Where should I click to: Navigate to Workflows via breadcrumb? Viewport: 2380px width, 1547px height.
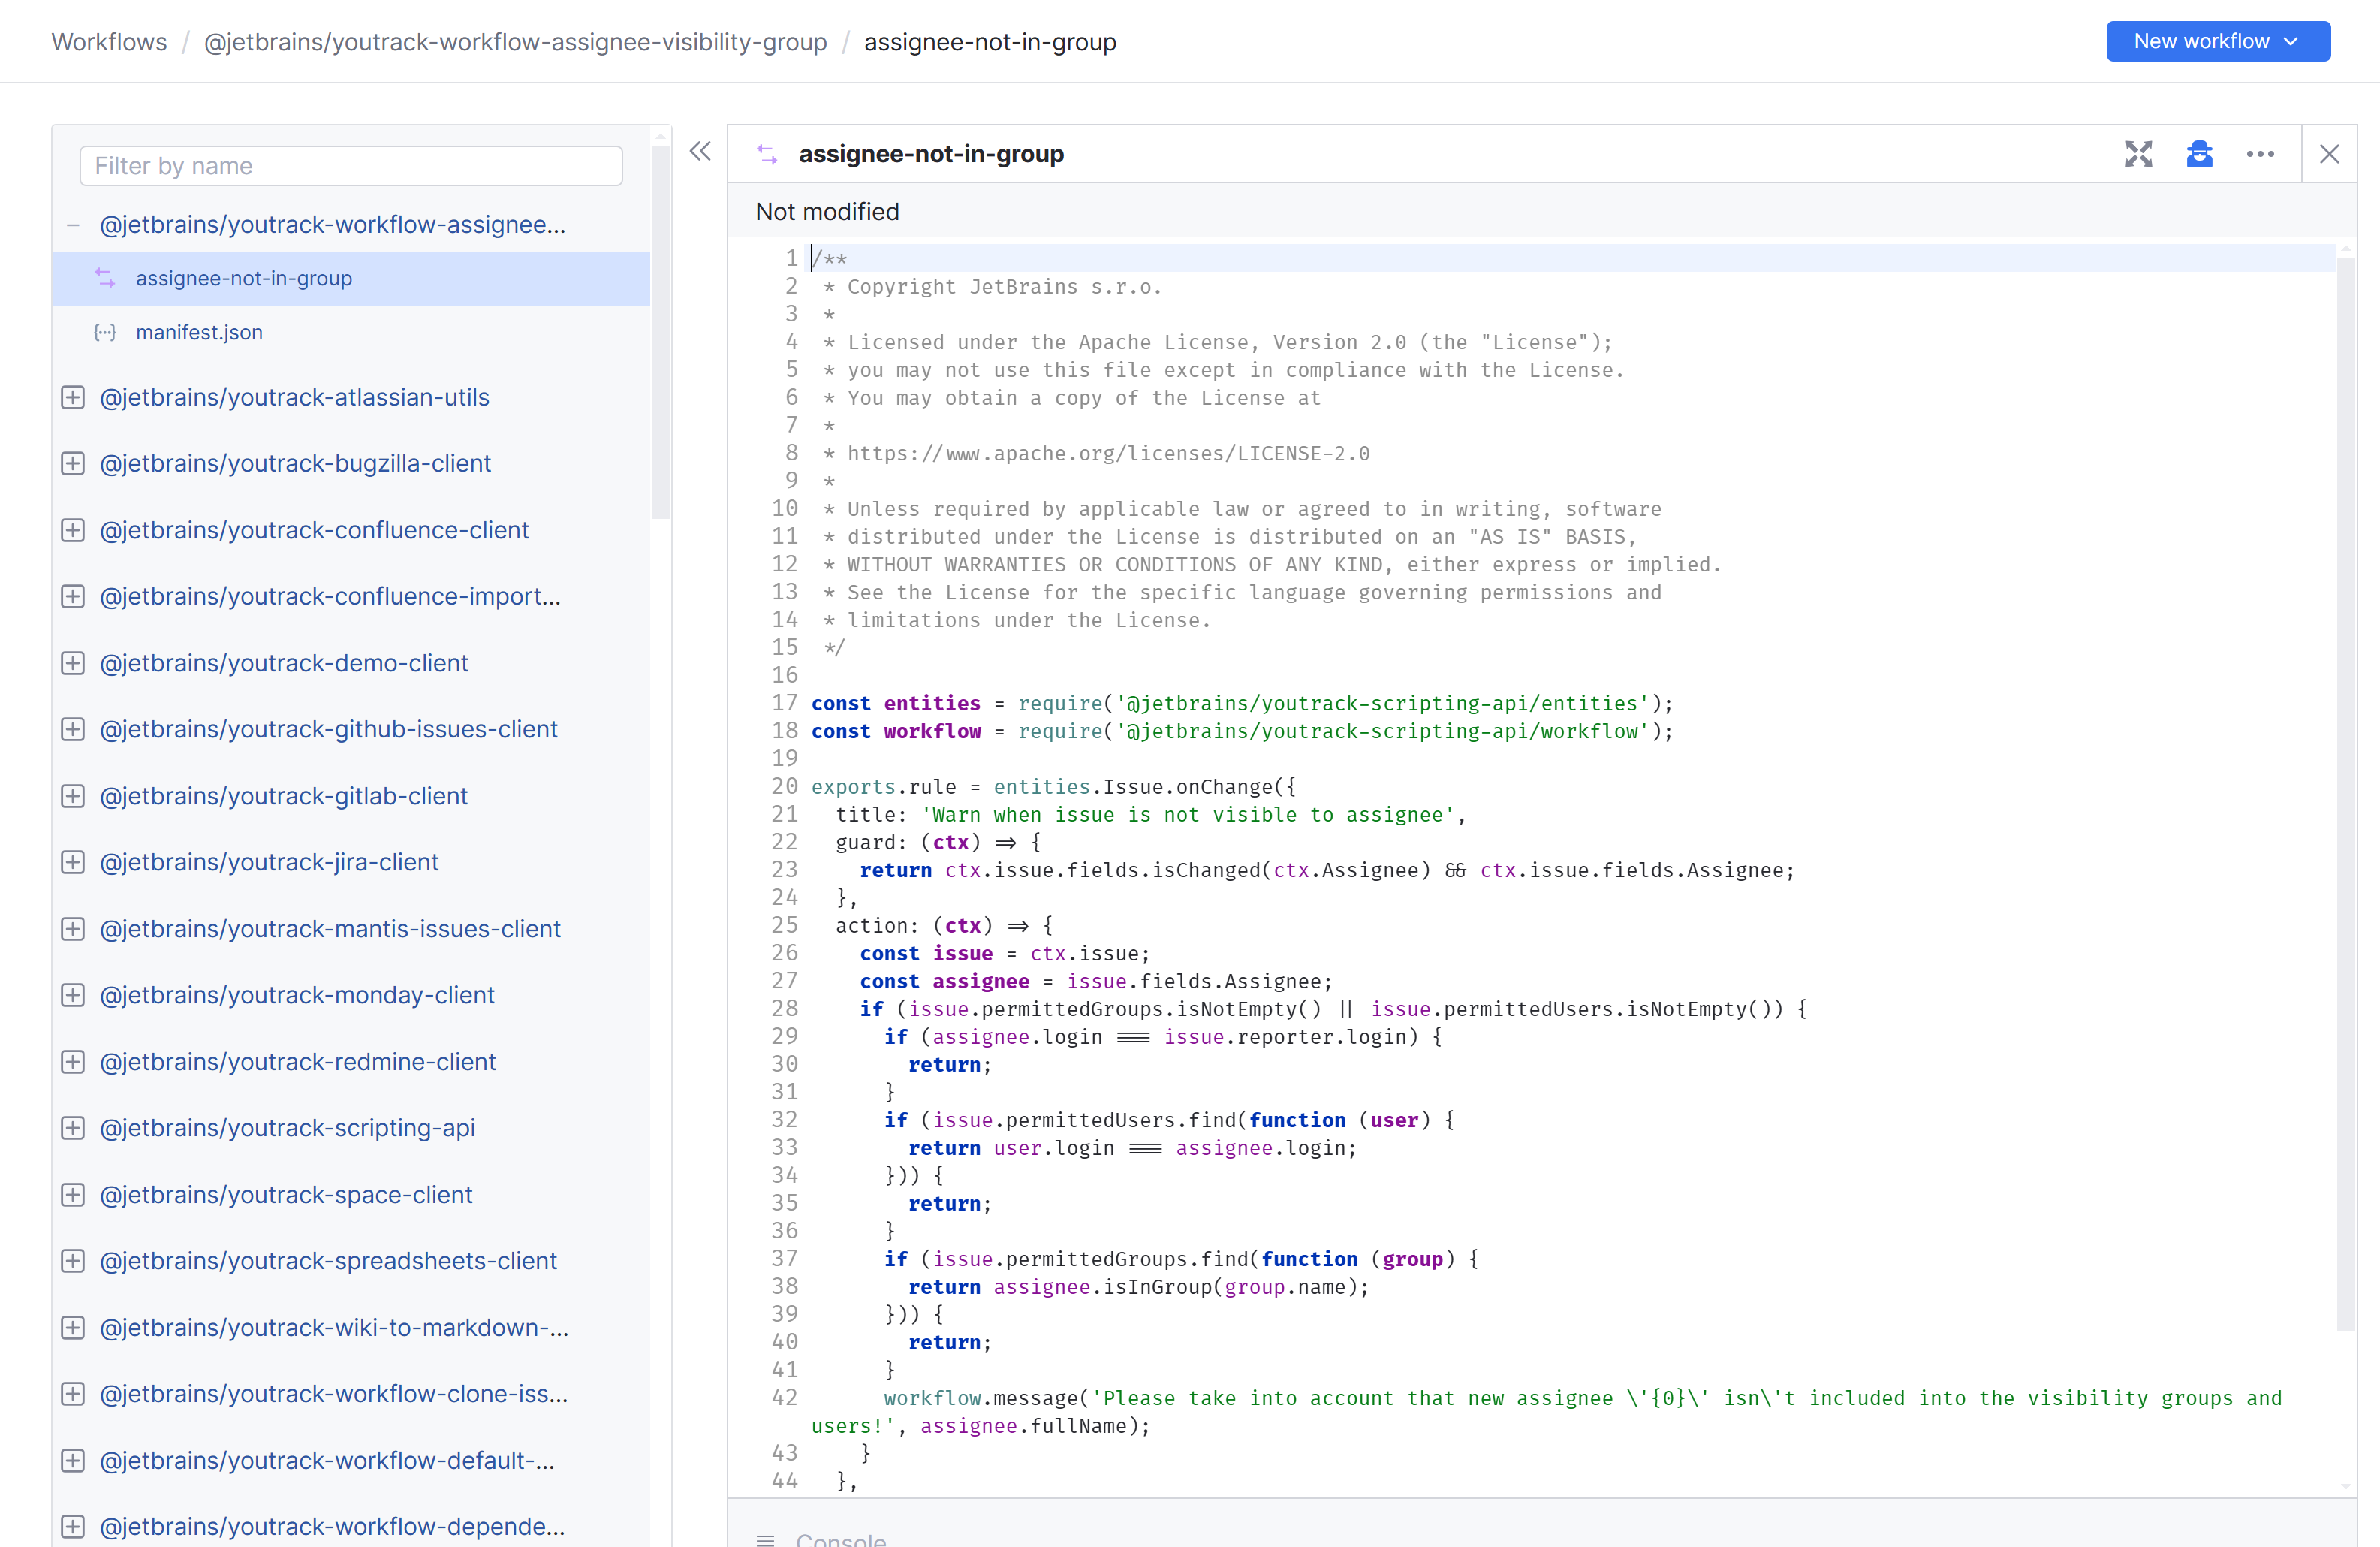pos(108,41)
